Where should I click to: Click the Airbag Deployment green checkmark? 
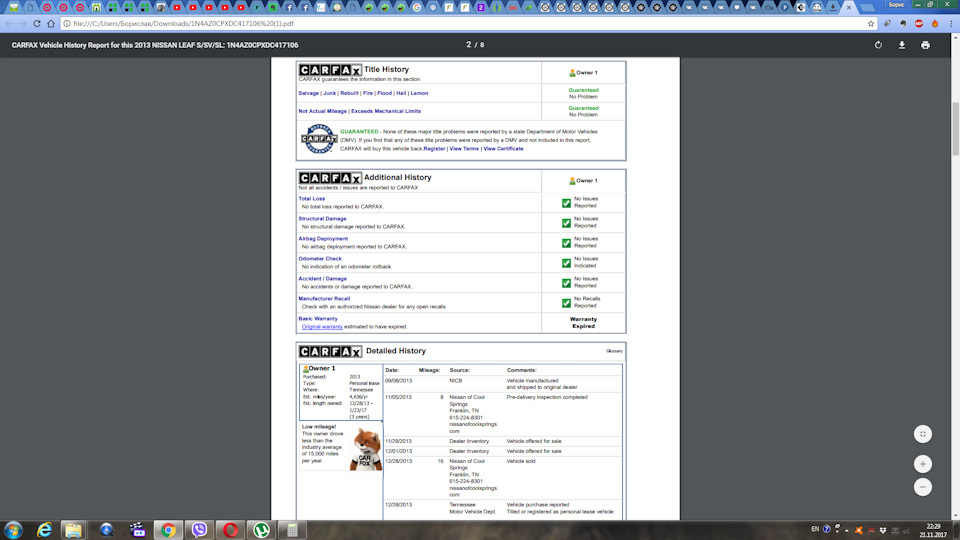pos(566,243)
